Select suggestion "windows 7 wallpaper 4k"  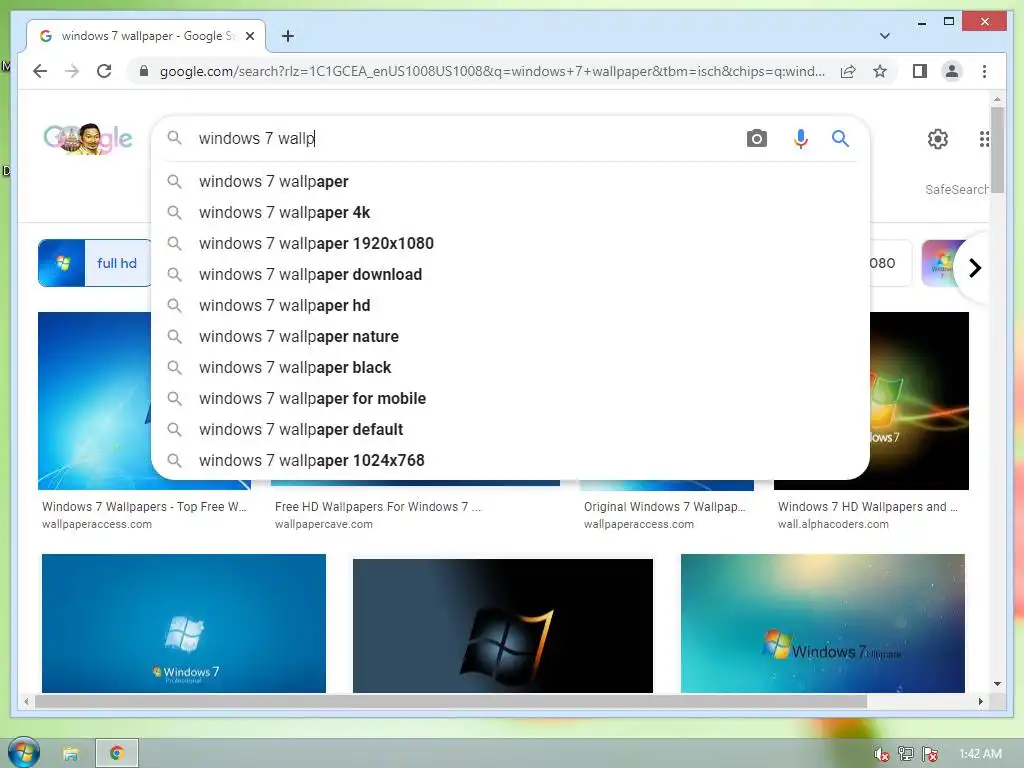click(x=510, y=212)
